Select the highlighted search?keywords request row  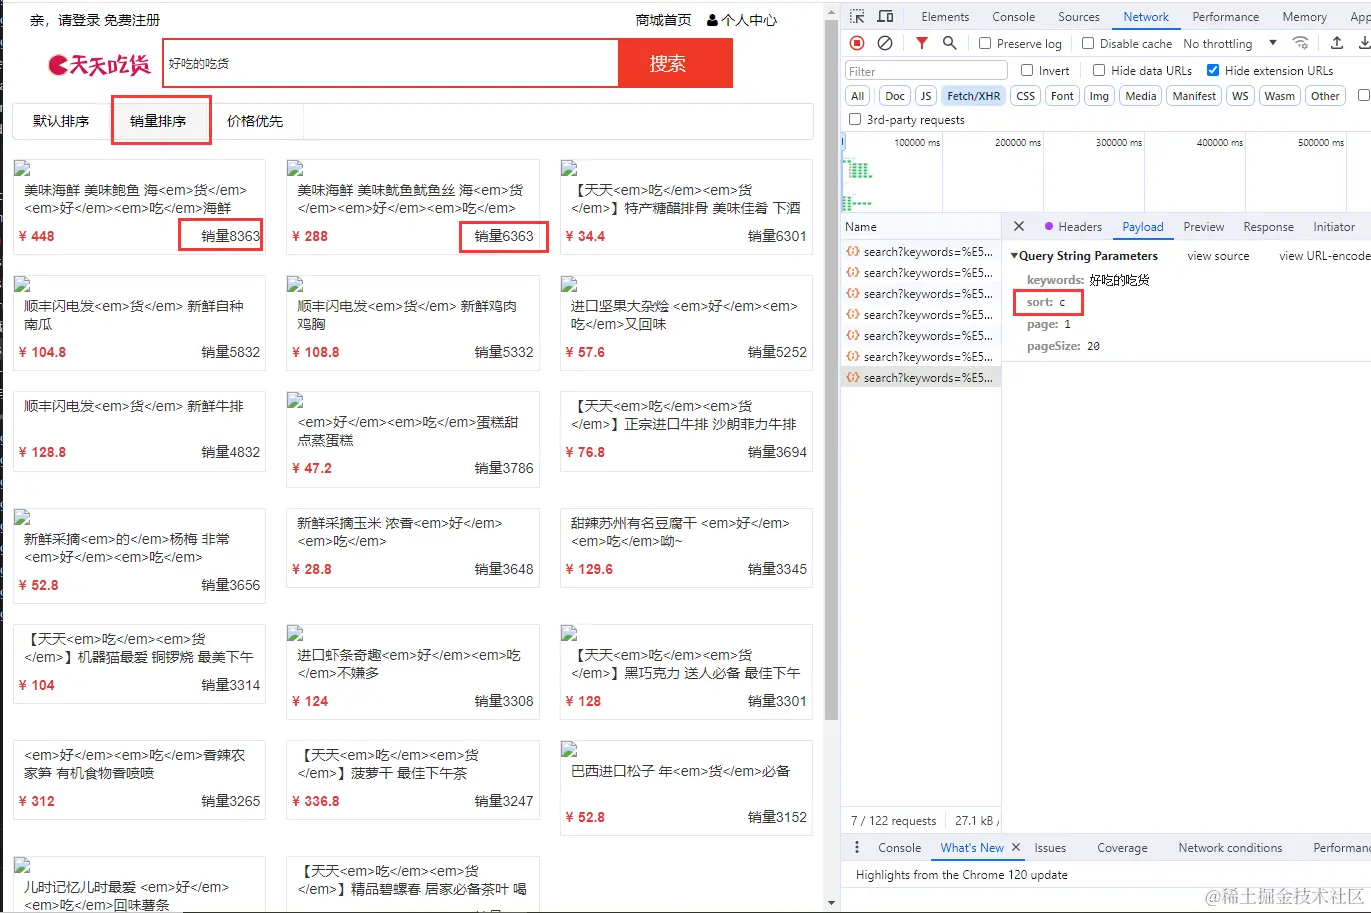[921, 378]
